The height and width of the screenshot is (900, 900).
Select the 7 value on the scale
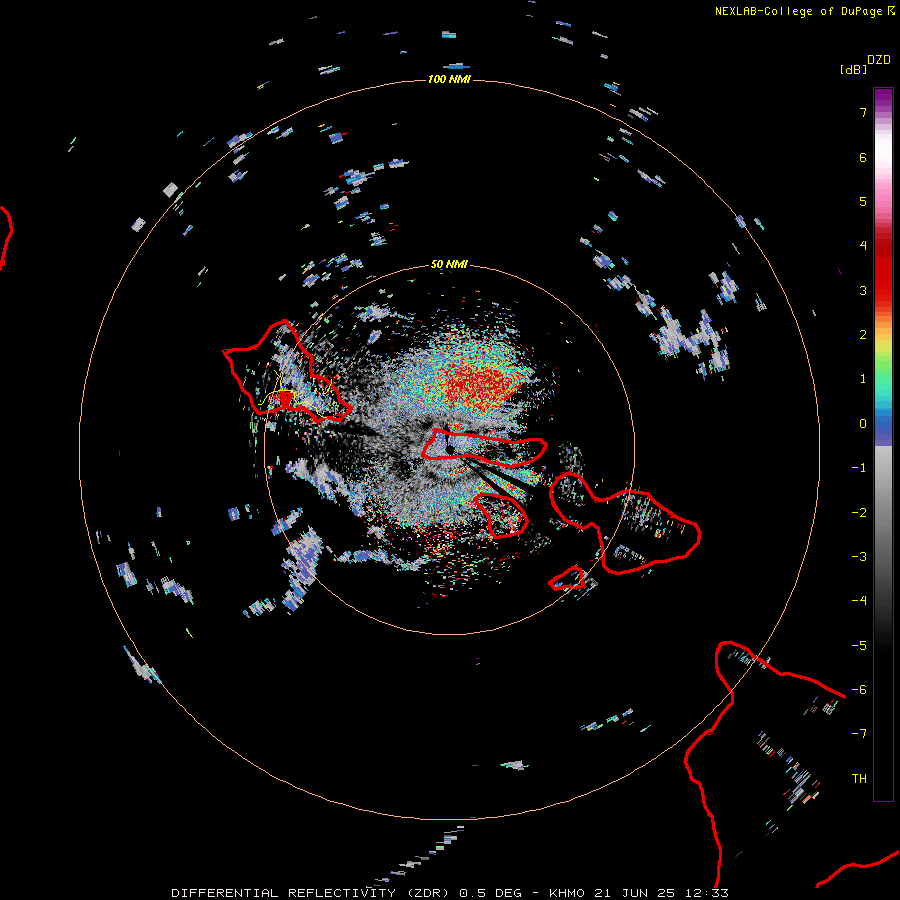coord(863,113)
